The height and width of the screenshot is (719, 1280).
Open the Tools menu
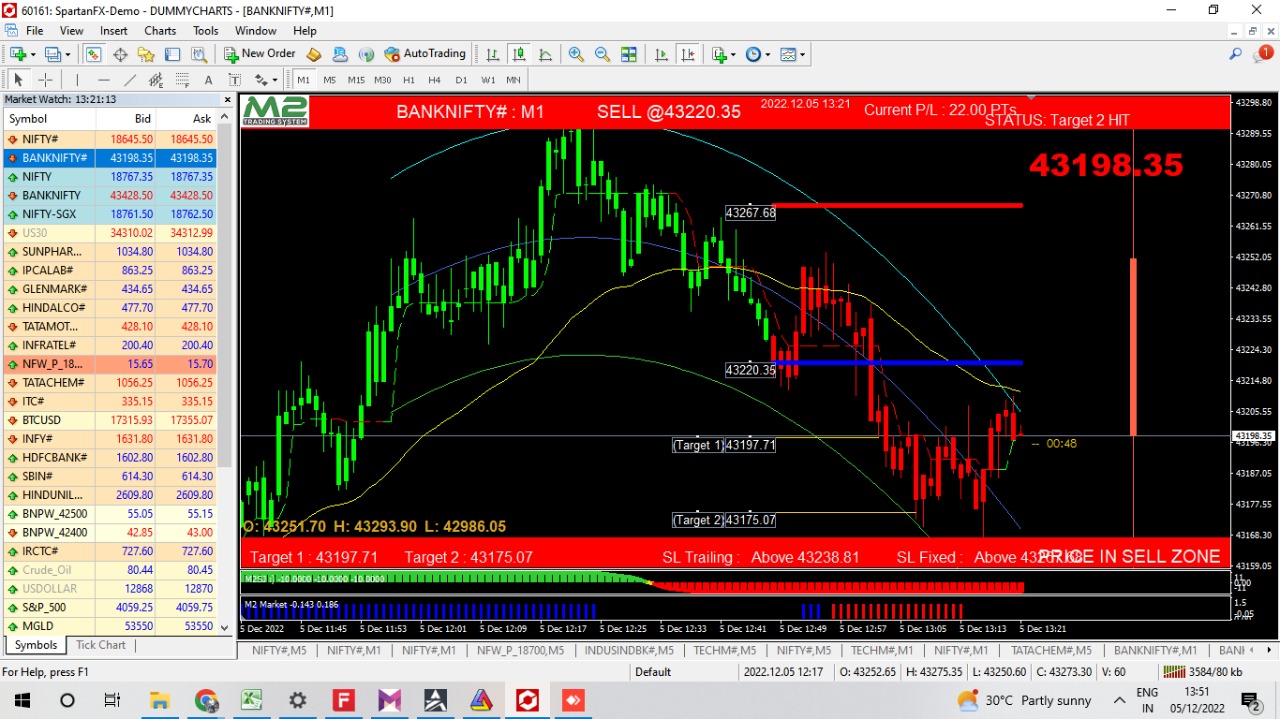tap(206, 31)
